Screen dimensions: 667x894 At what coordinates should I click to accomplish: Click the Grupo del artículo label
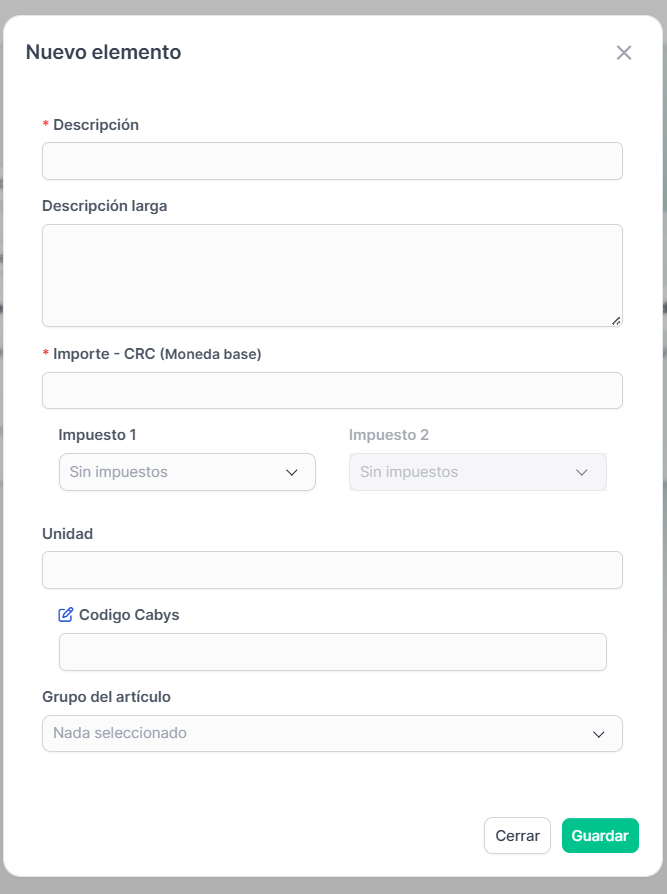tap(107, 697)
